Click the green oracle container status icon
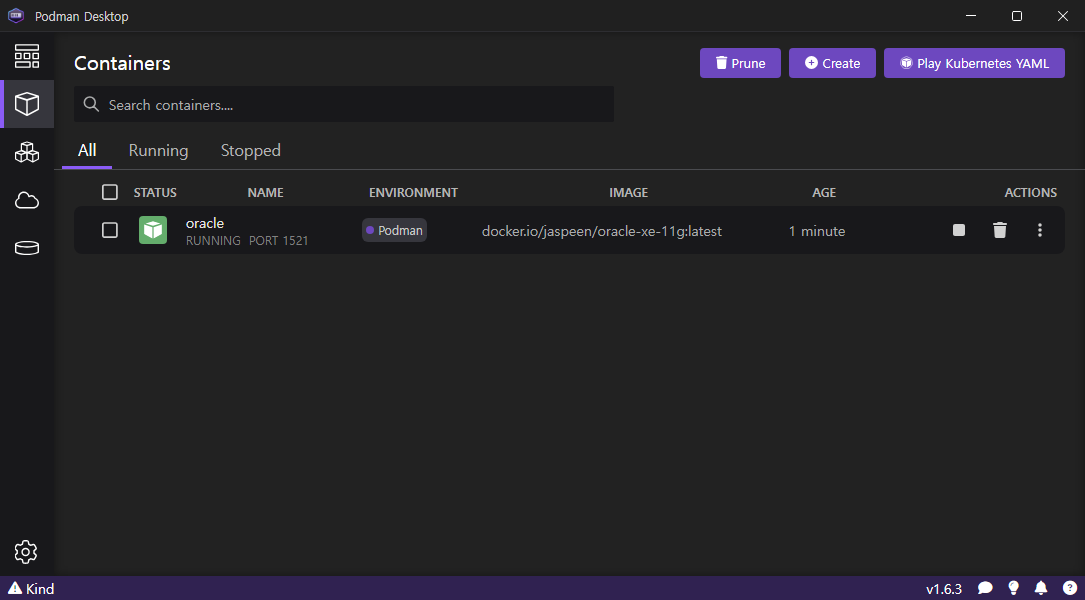 [x=153, y=230]
